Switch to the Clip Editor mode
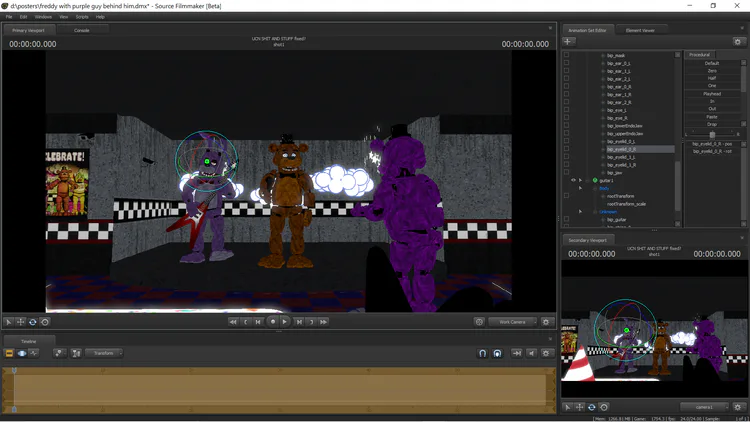This screenshot has width=750, height=422. point(9,353)
